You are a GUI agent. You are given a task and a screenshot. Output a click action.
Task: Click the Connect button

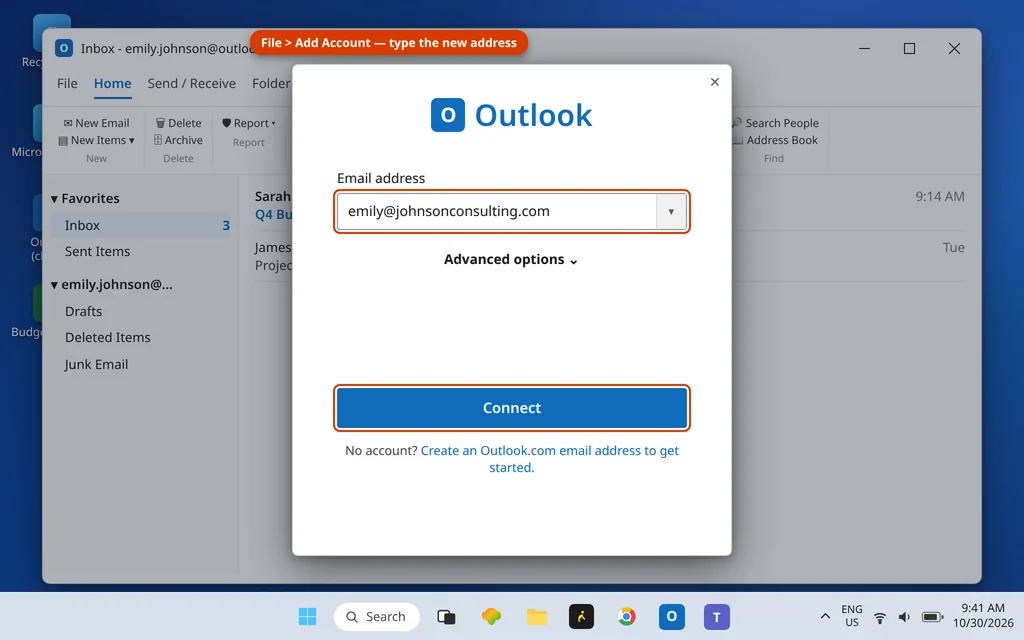(511, 408)
